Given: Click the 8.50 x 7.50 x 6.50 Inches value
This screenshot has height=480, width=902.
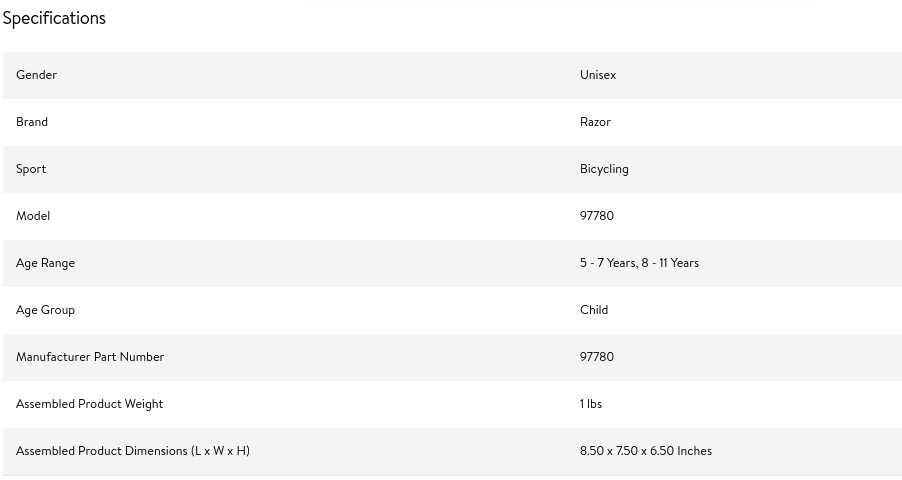Looking at the screenshot, I should (645, 451).
